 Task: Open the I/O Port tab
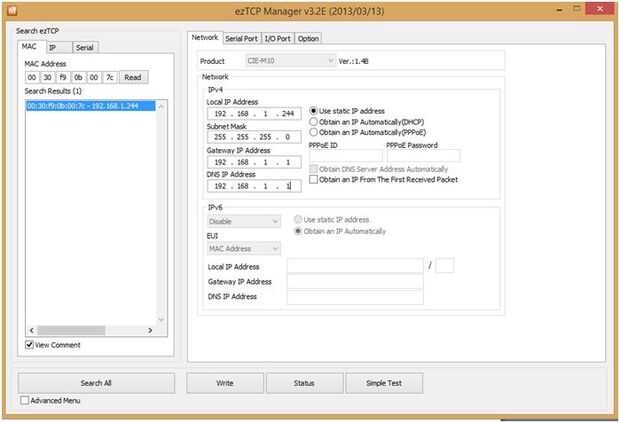(278, 38)
